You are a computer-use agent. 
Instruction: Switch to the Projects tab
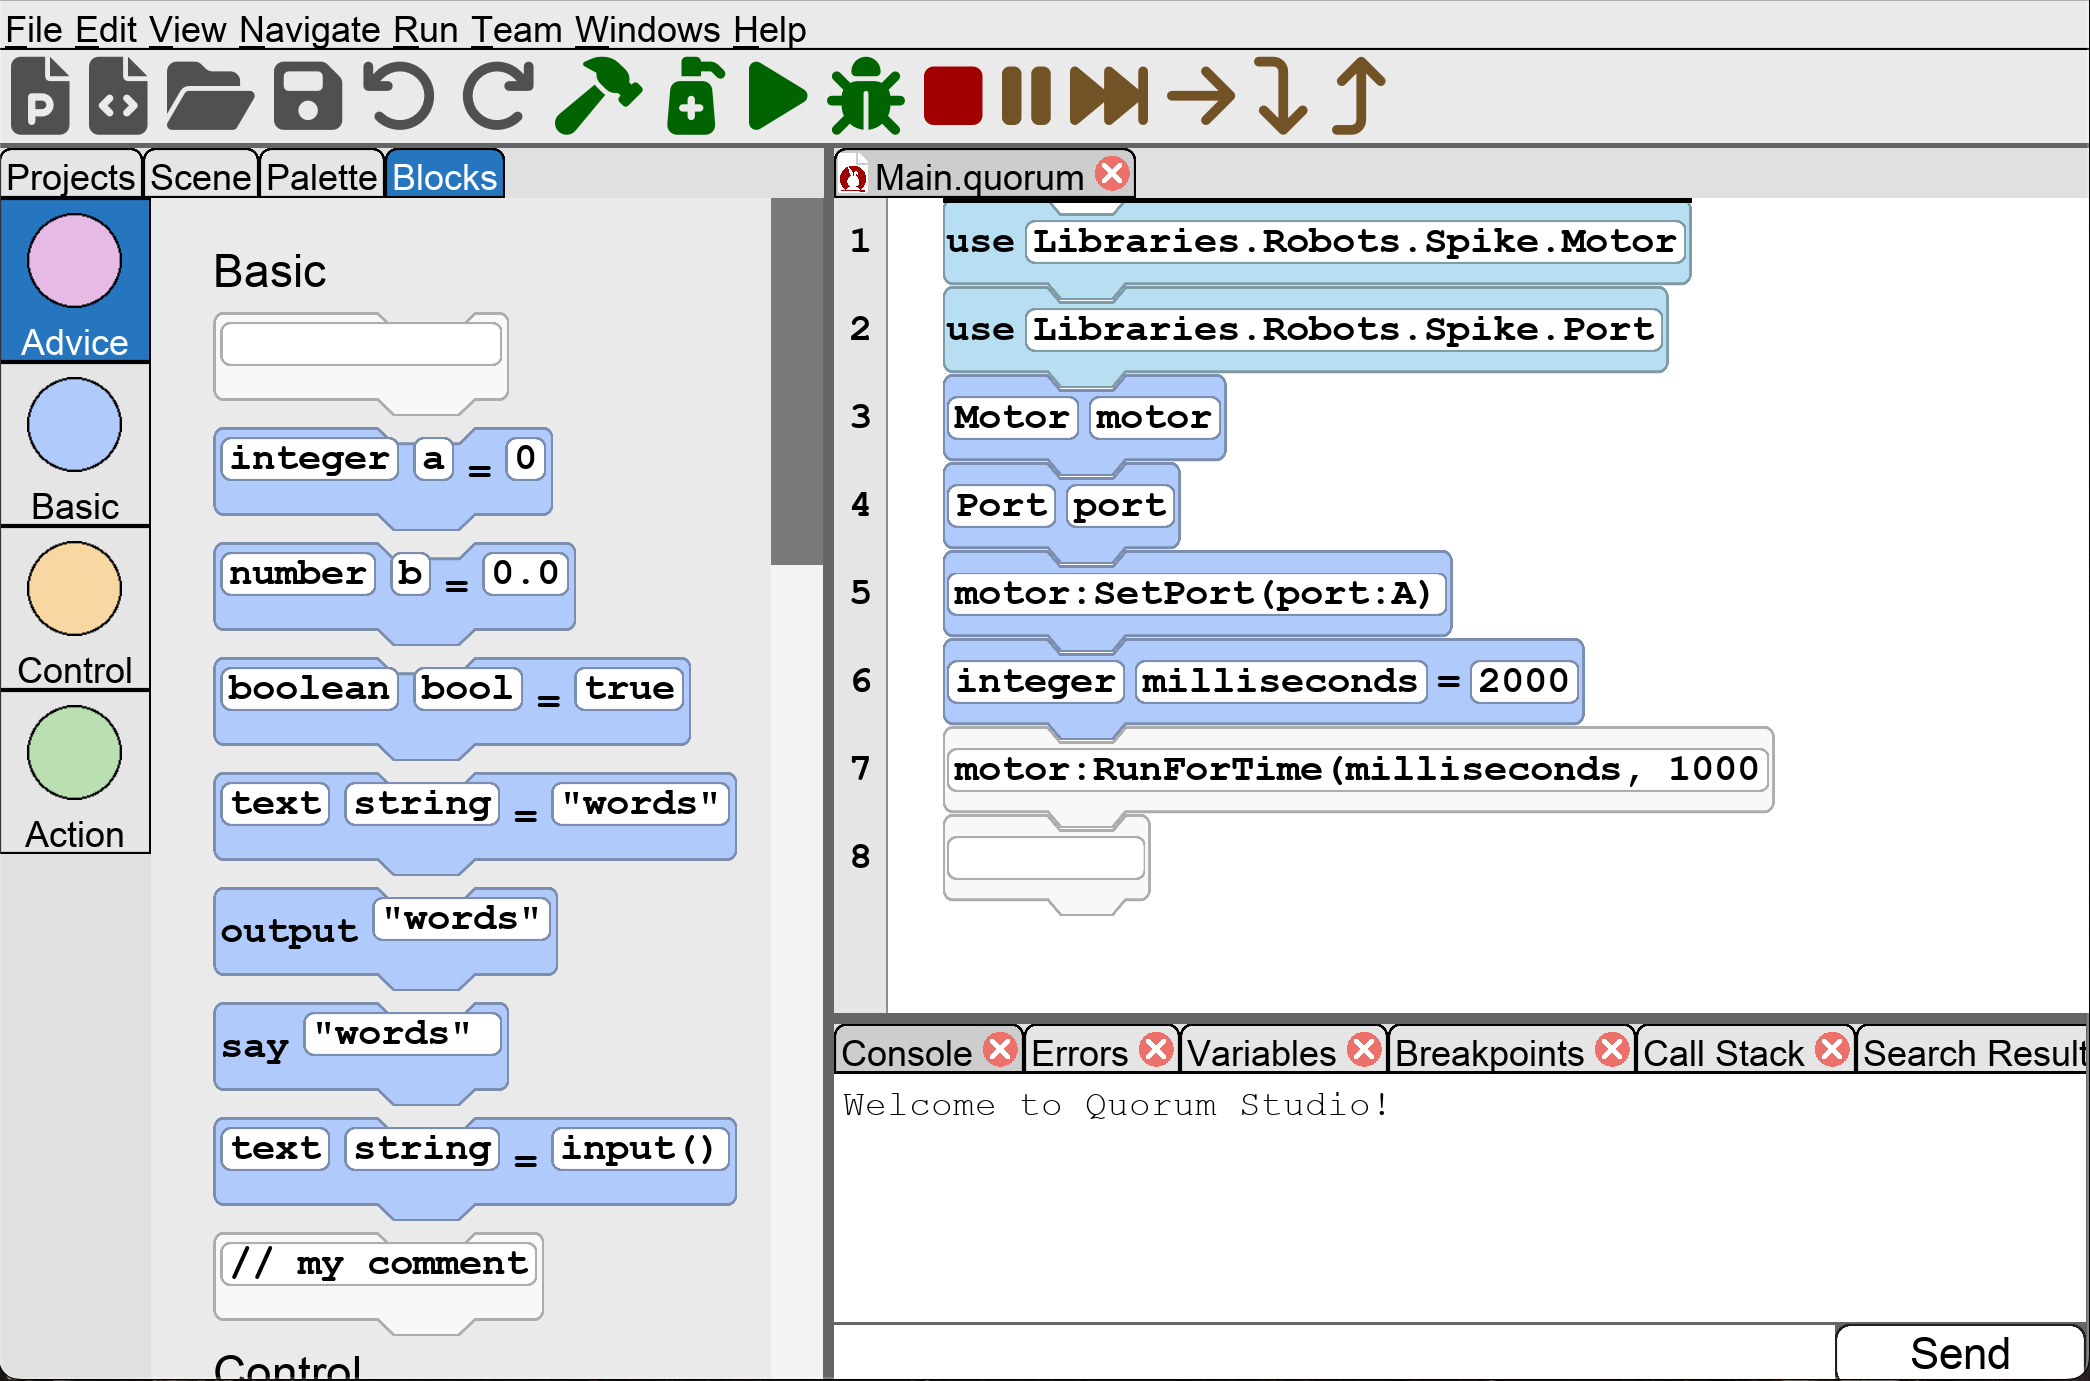[71, 176]
